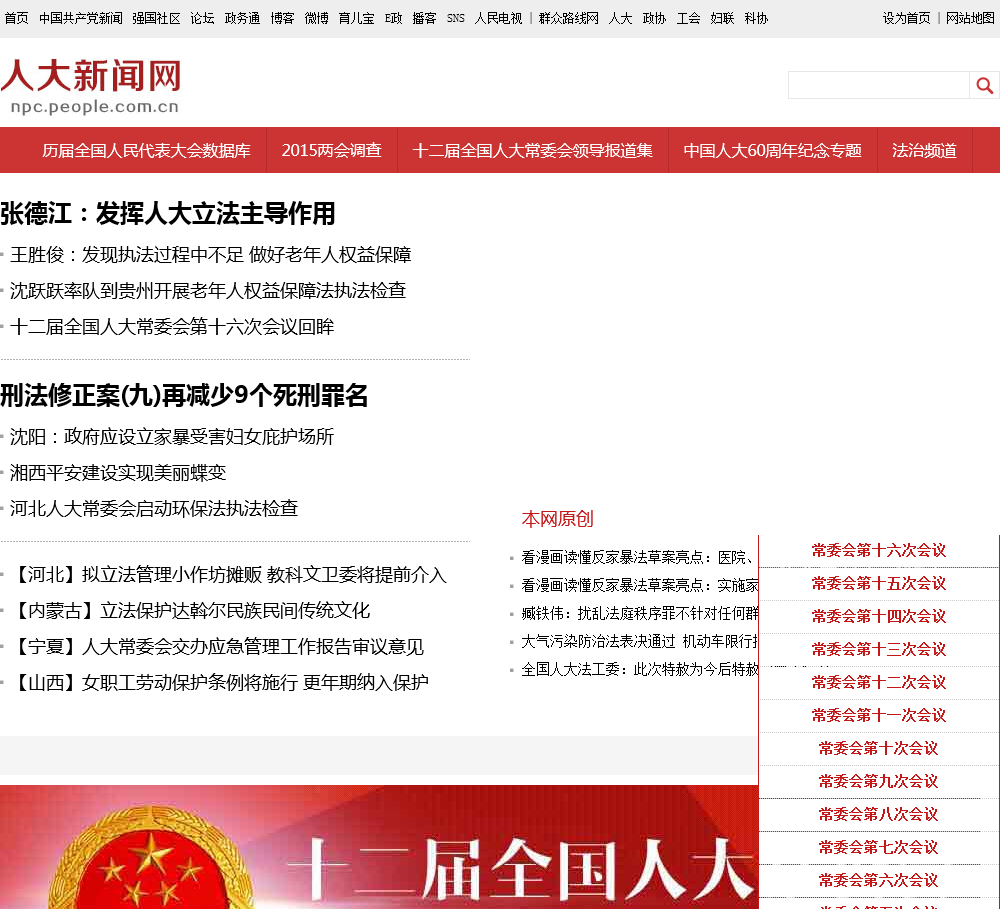Select 常委会第十三次会议 in side list

pyautogui.click(x=879, y=649)
